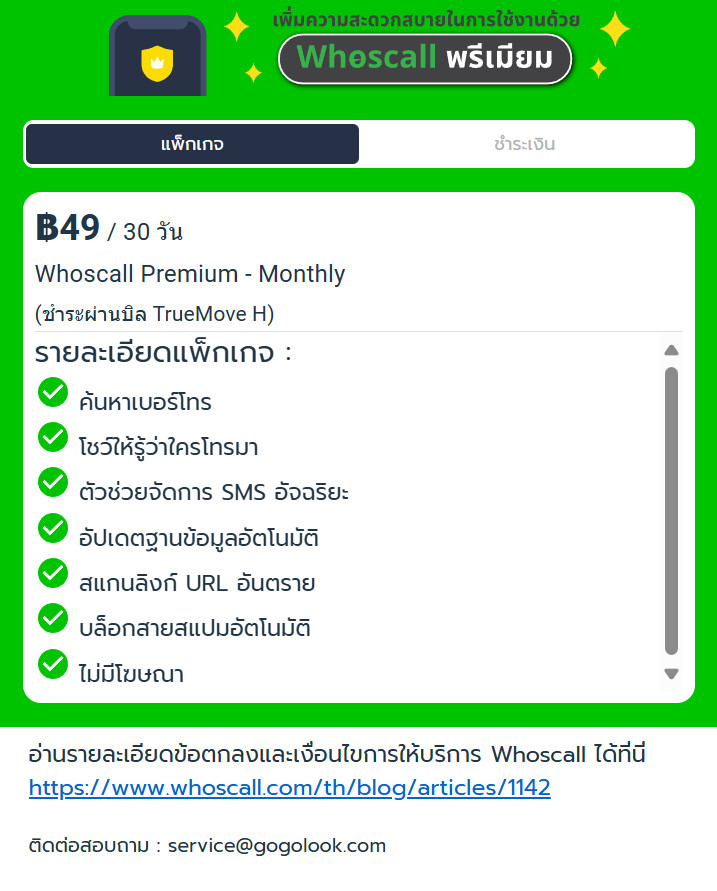The image size is (717, 891).
Task: Click the ฿49 / 30 วัน price
Action: pos(109,228)
